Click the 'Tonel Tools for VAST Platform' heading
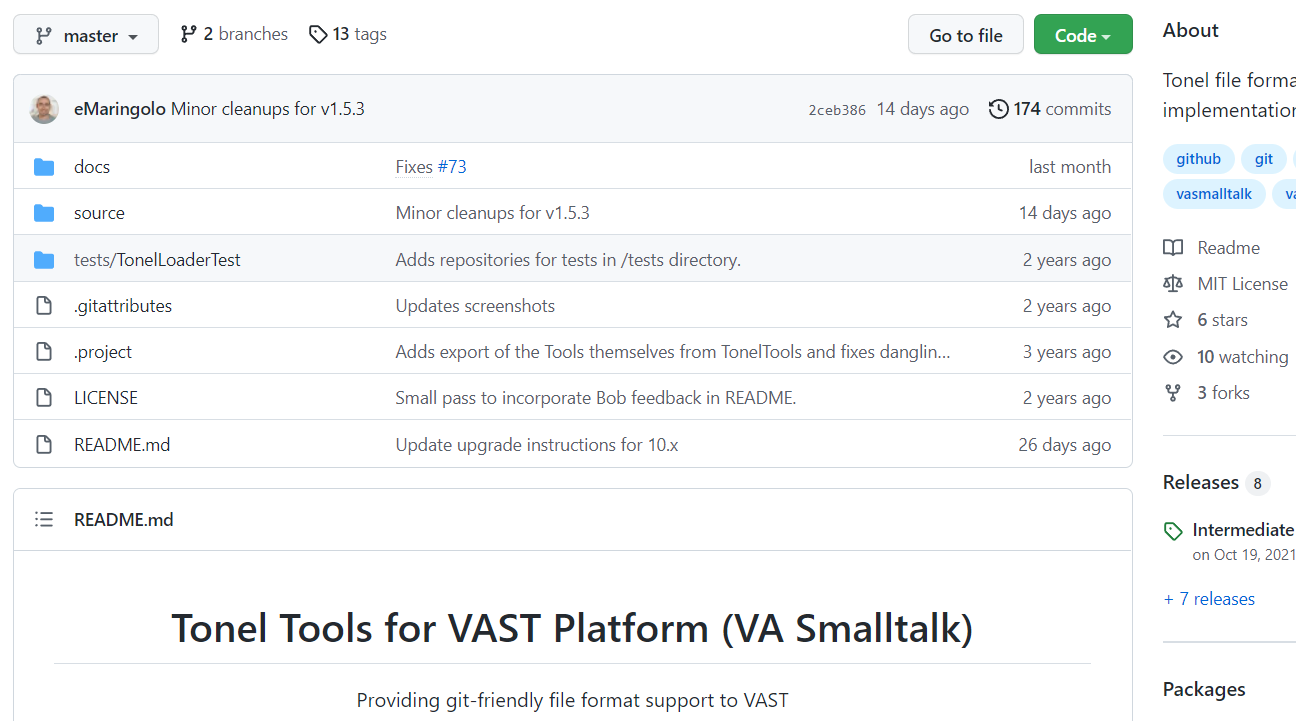 click(572, 628)
